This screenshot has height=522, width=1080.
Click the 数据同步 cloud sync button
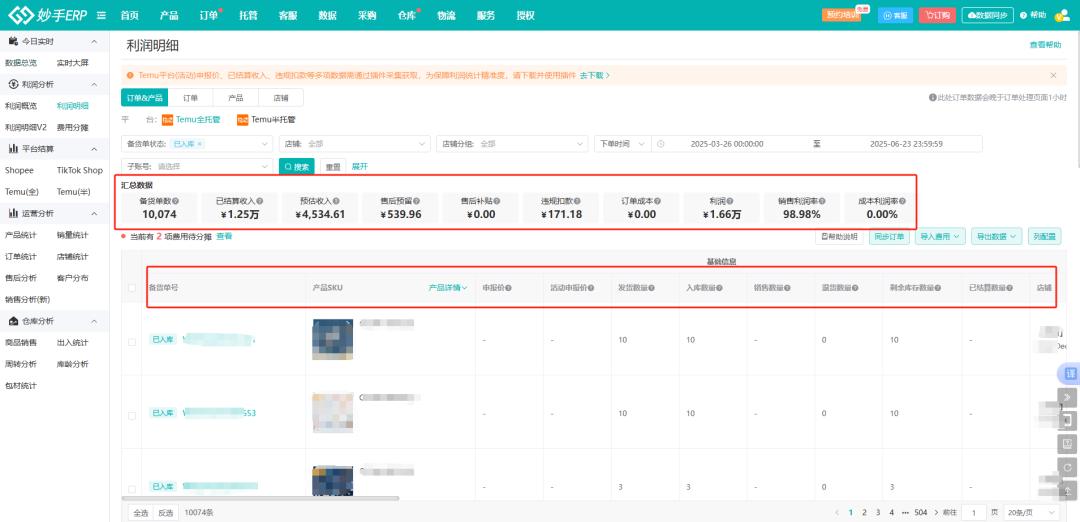(x=988, y=15)
